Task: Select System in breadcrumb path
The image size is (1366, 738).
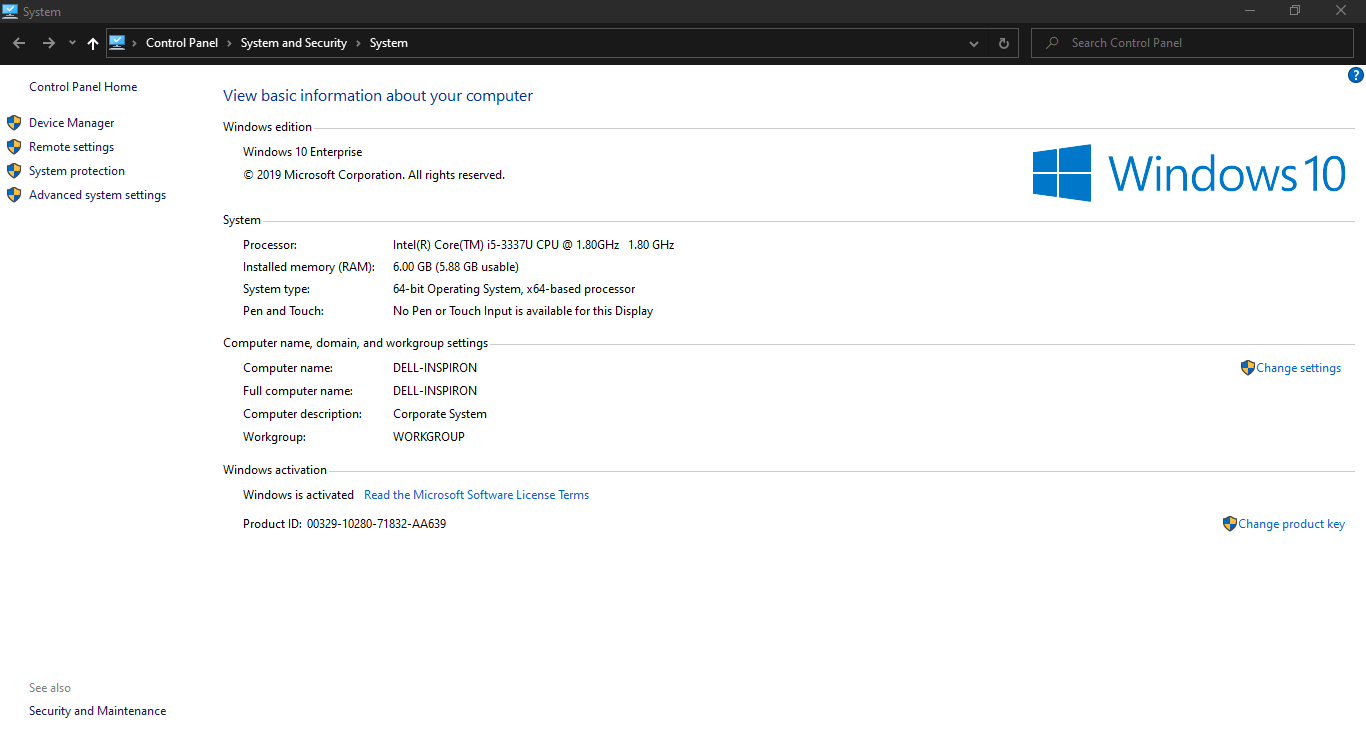Action: tap(389, 43)
